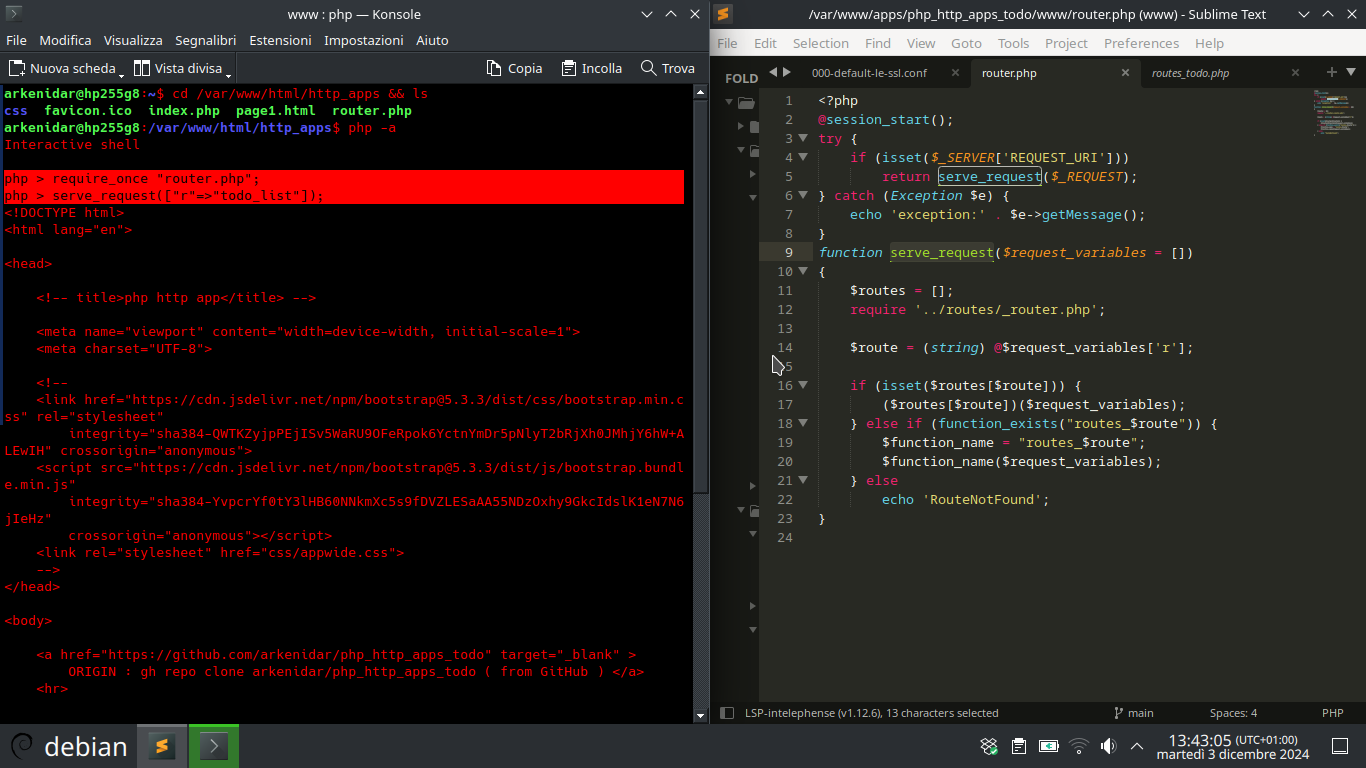Click LSP-intelephense status text
Viewport: 1366px width, 768px height.
pos(872,713)
